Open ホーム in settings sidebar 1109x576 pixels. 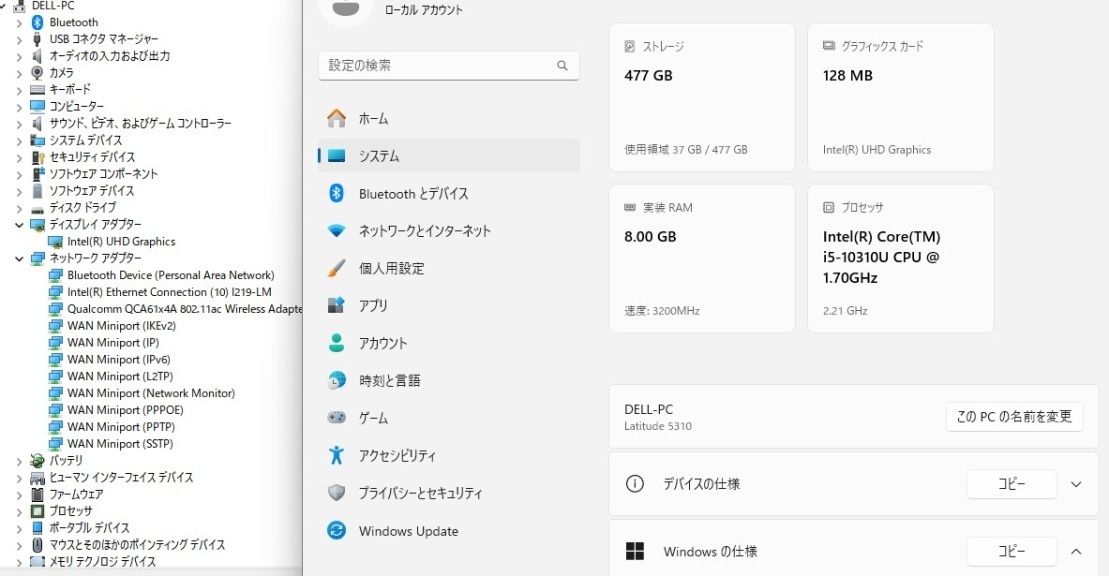[x=449, y=118]
